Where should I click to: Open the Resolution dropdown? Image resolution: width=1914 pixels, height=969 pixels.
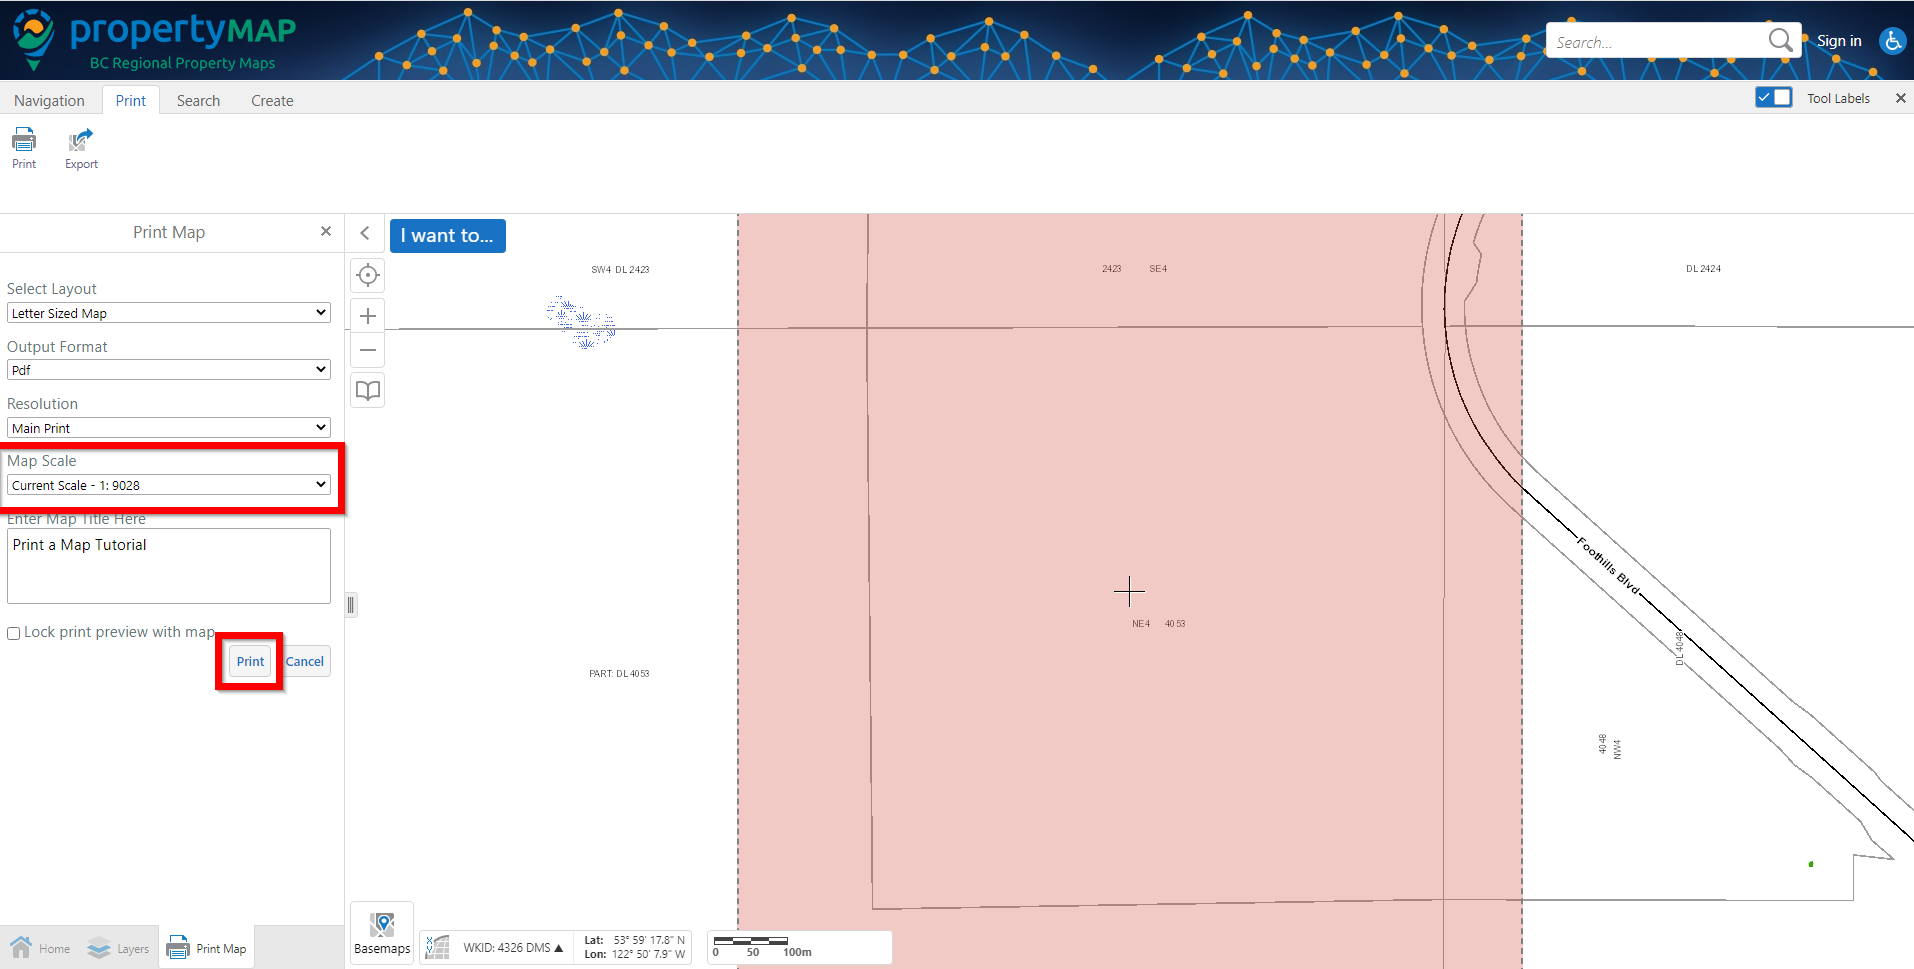(169, 428)
